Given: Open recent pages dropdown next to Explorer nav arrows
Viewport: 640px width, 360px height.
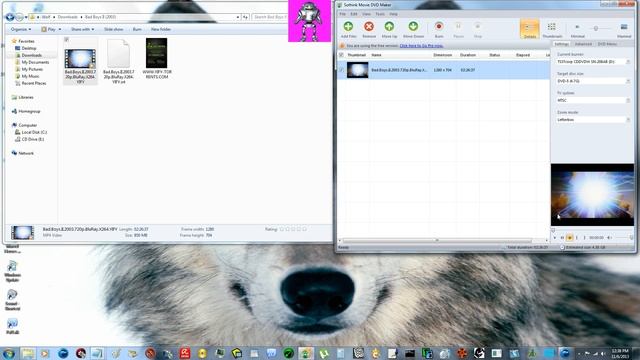Looking at the screenshot, I should [x=26, y=17].
